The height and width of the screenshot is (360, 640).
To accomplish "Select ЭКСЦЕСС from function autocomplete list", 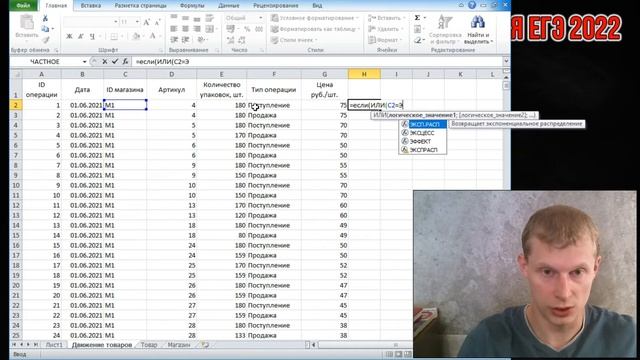I will pos(422,133).
